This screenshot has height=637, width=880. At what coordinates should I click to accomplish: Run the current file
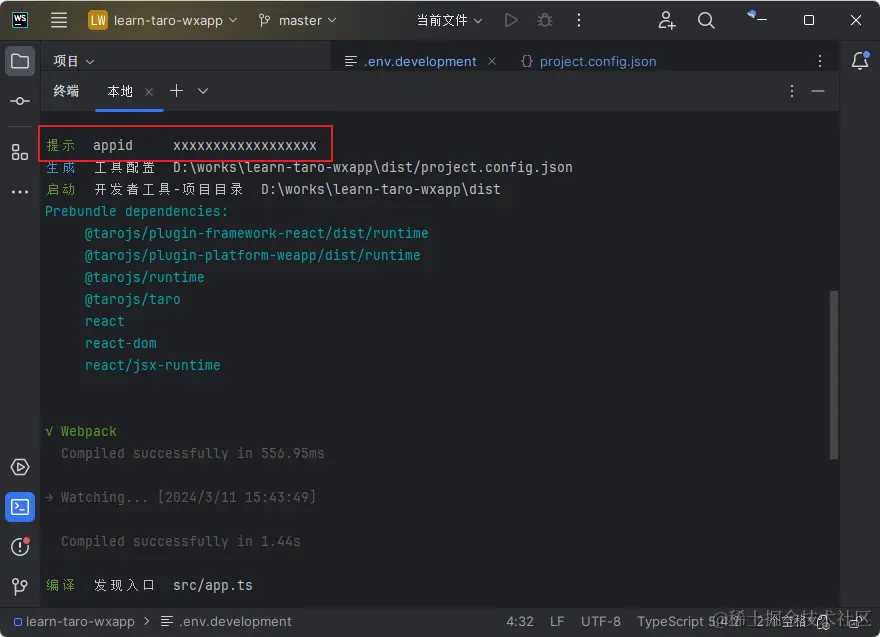pos(511,20)
